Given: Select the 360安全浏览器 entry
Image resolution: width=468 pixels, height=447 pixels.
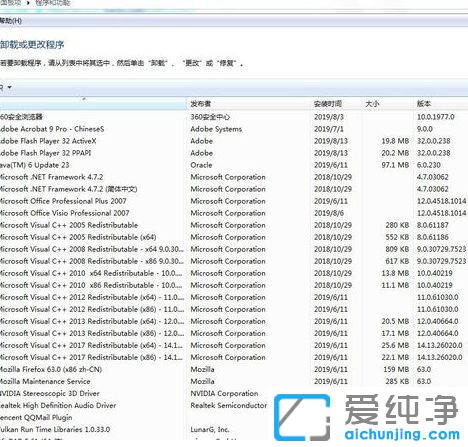Looking at the screenshot, I should pos(21,117).
